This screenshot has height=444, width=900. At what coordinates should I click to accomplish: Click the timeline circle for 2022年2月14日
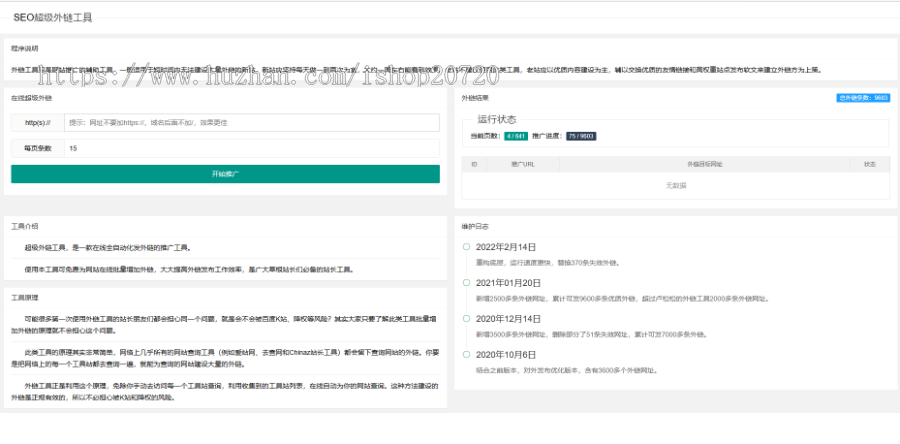466,247
